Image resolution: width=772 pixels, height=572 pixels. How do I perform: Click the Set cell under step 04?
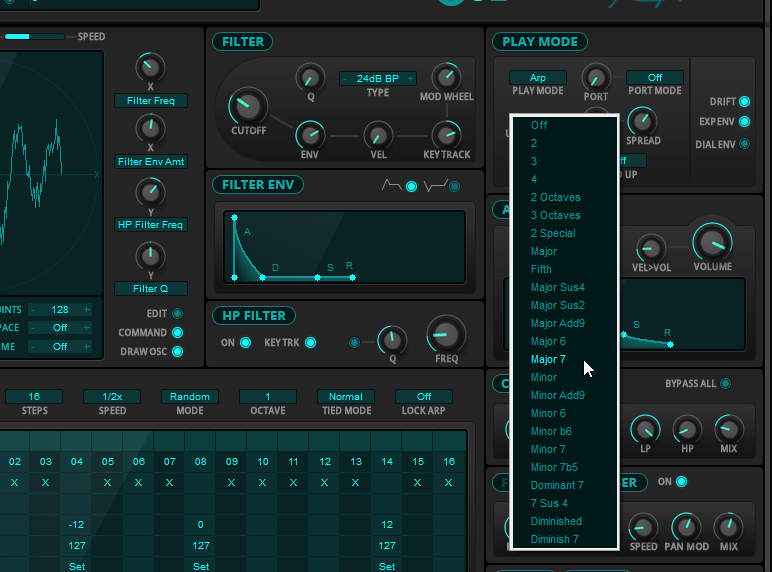[x=77, y=566]
